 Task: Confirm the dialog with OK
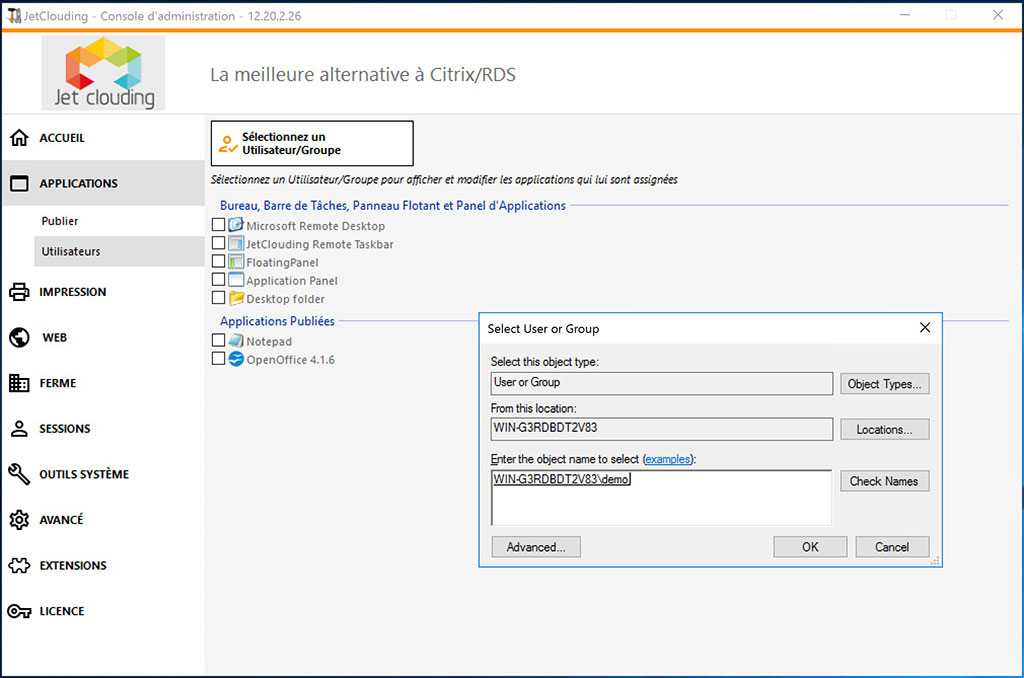[810, 547]
